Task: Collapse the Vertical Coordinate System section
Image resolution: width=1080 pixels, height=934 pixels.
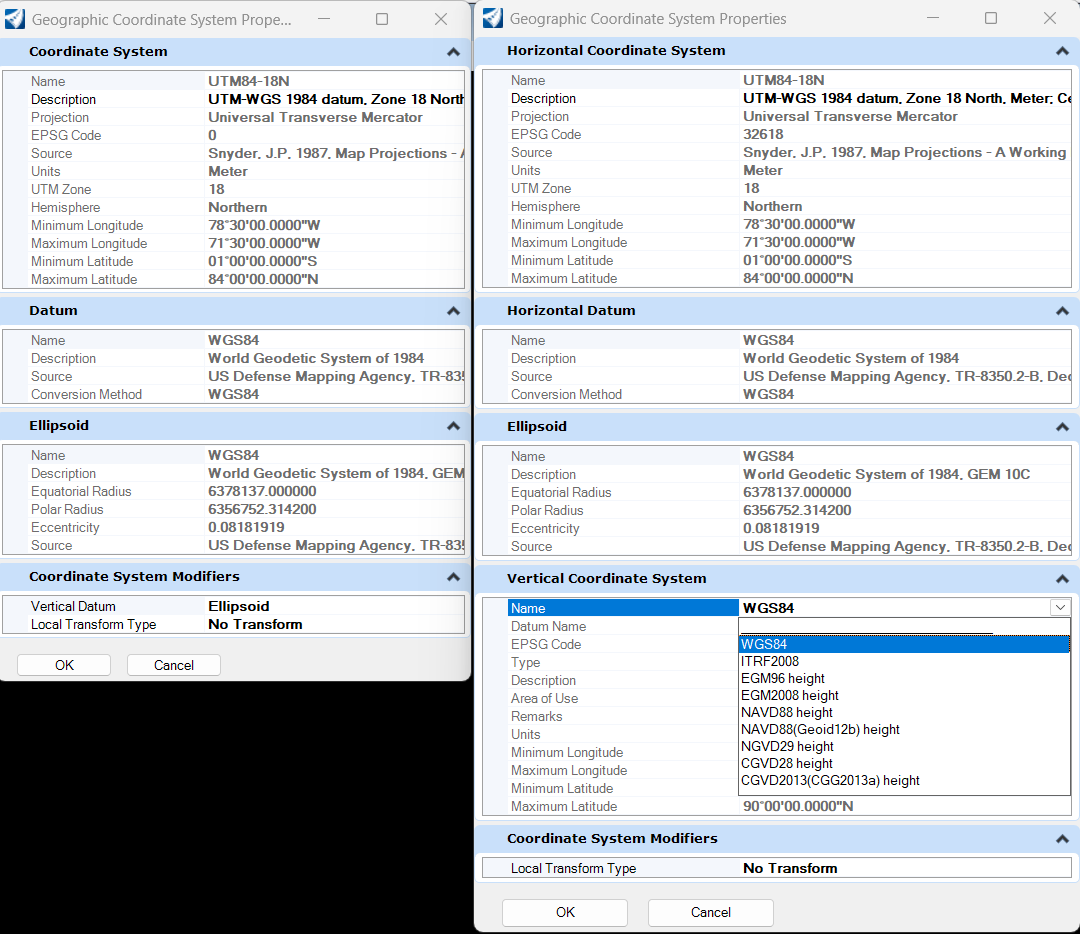Action: click(1062, 579)
